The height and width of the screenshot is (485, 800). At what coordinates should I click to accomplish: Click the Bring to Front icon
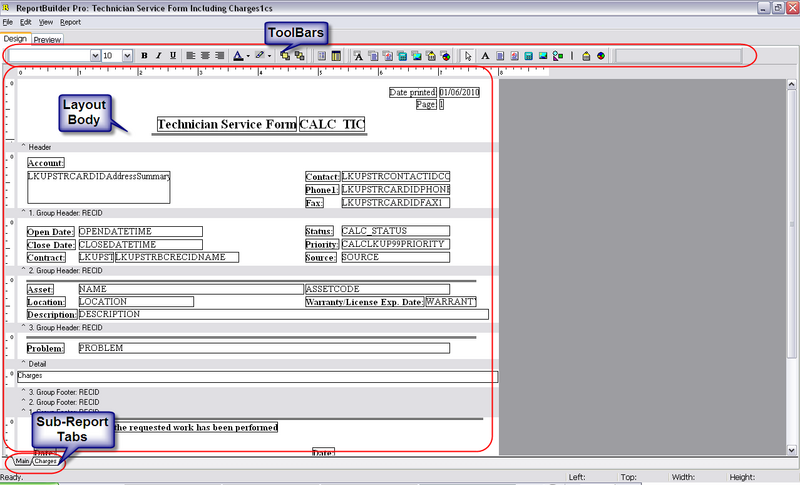pyautogui.click(x=285, y=56)
